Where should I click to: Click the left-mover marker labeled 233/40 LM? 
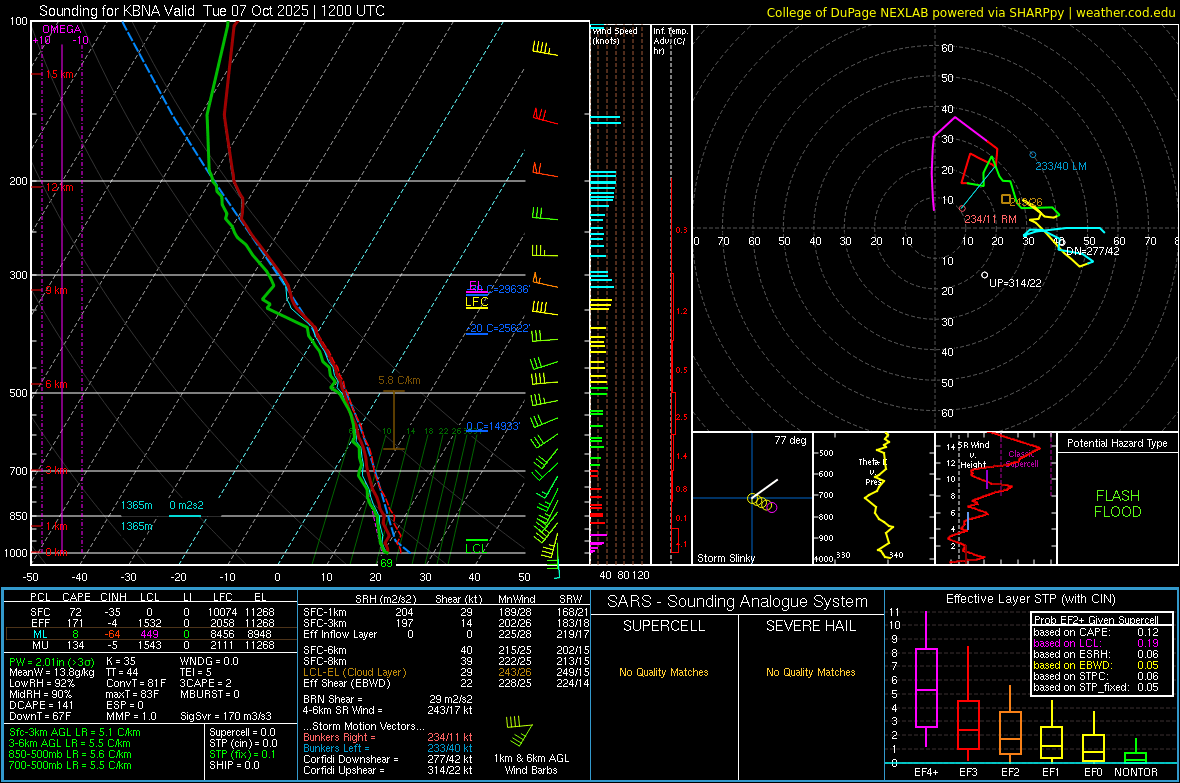click(x=1032, y=155)
